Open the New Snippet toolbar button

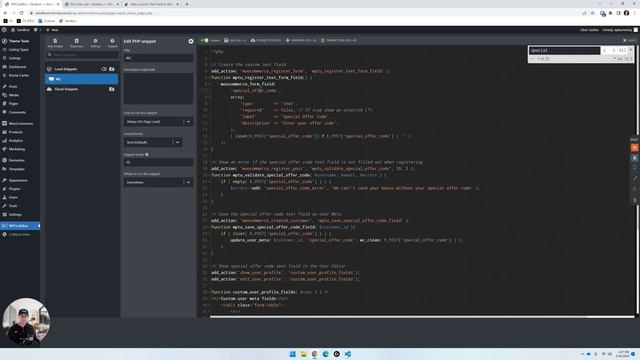55,43
